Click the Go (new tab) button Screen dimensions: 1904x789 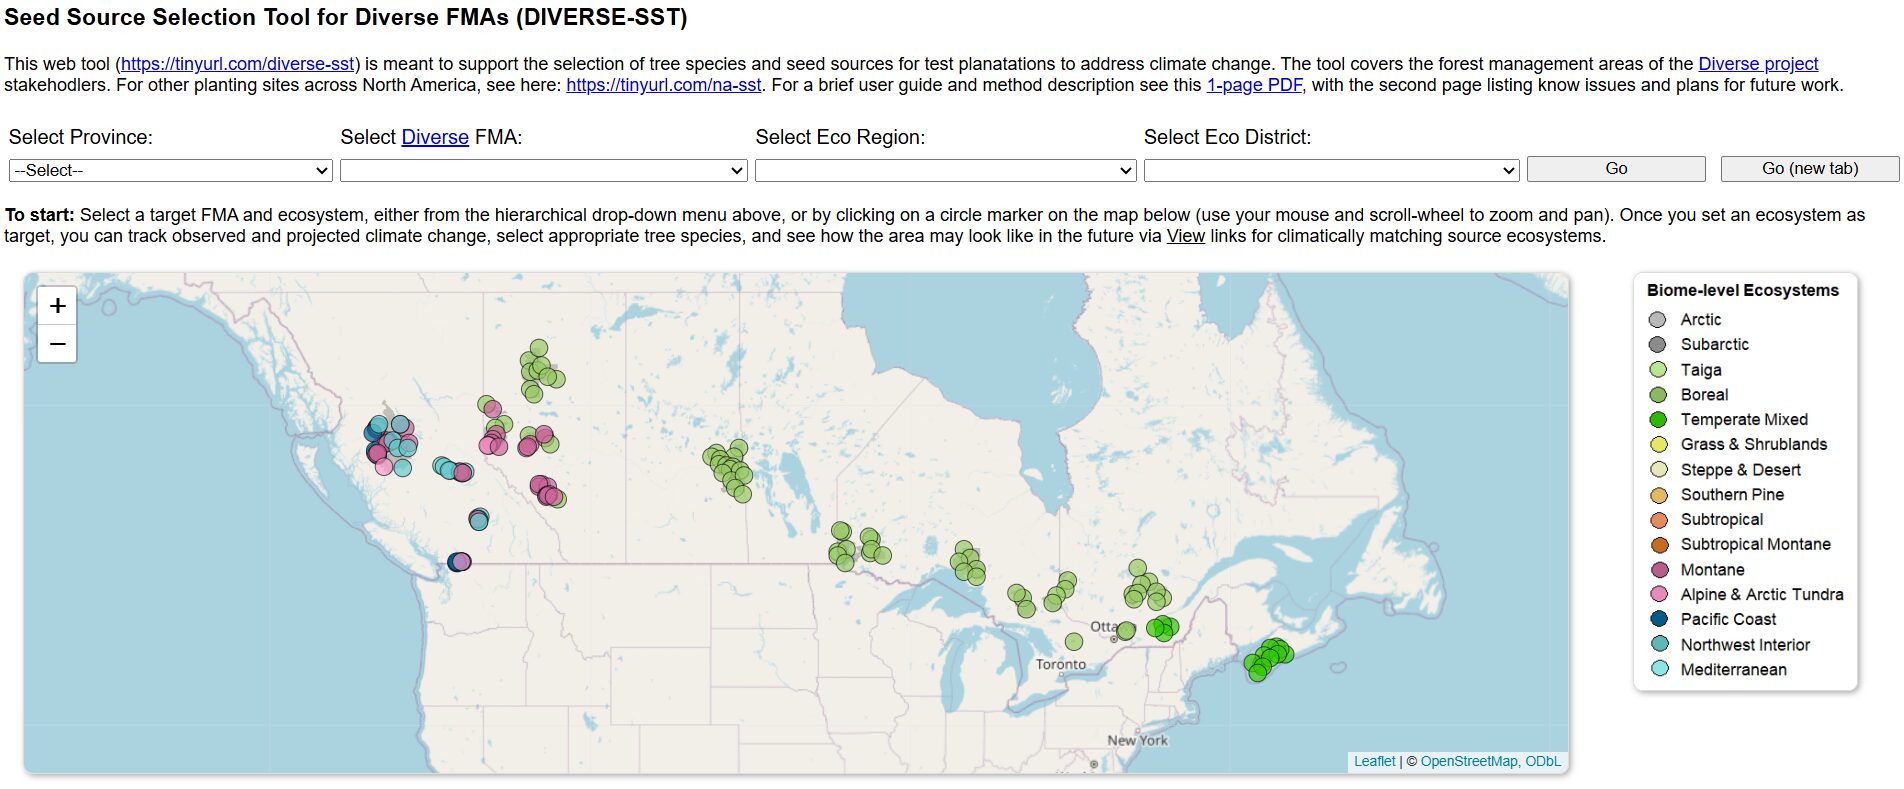pyautogui.click(x=1809, y=169)
